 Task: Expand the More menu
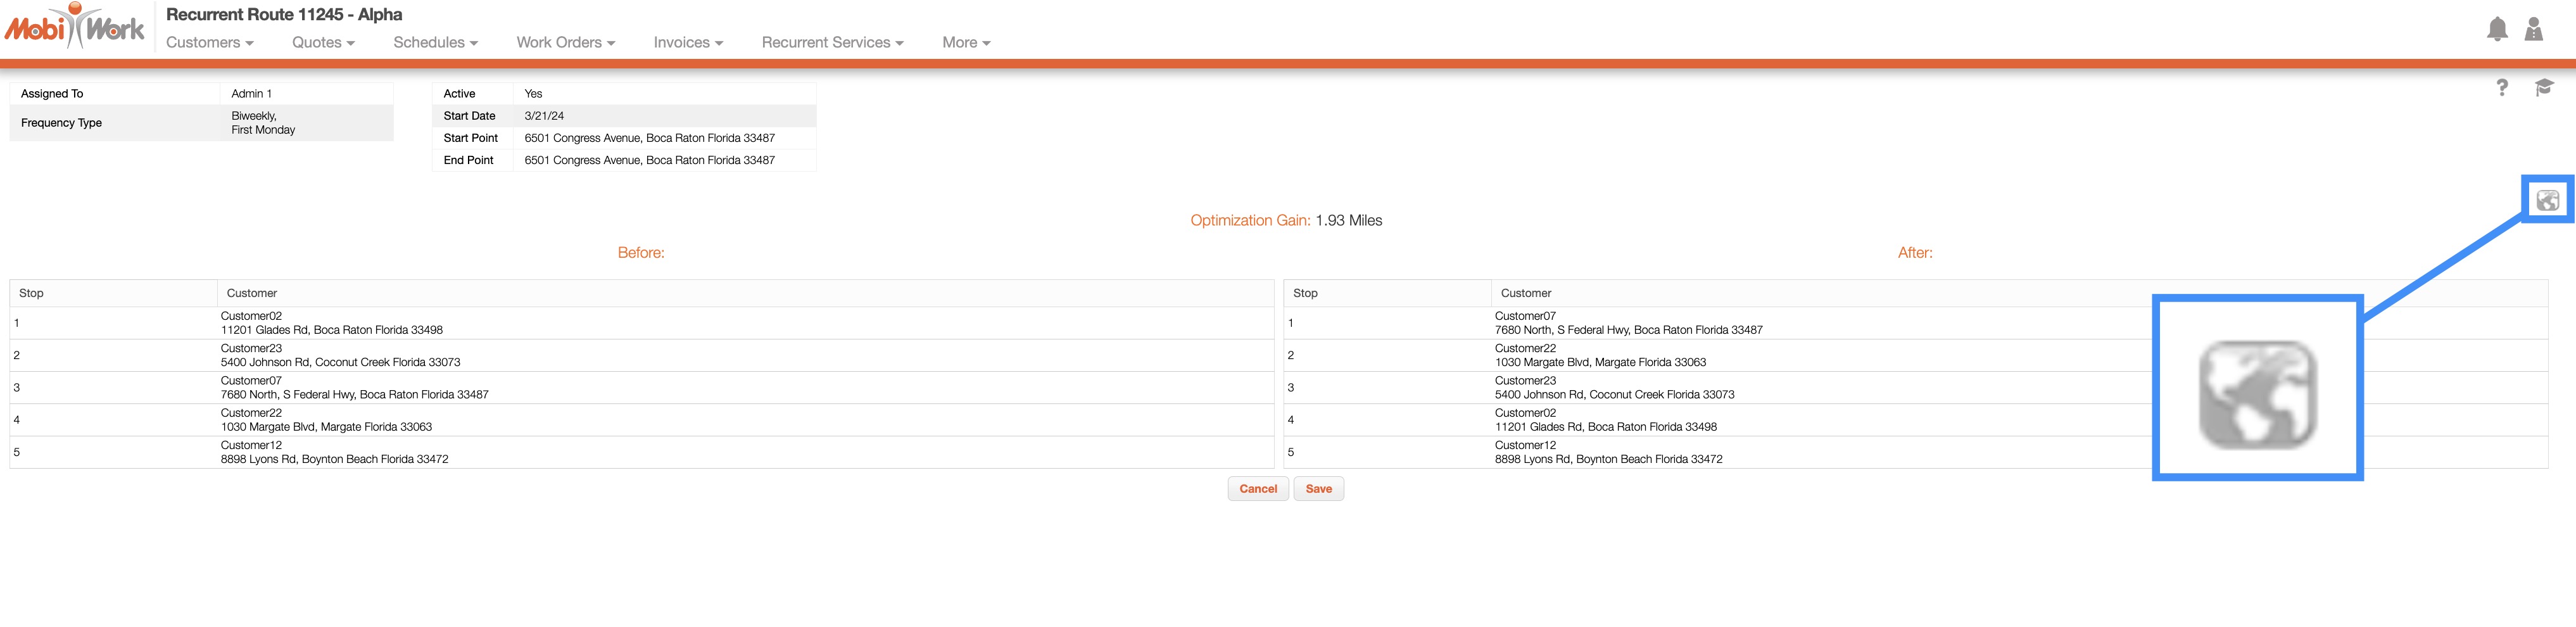[x=965, y=42]
